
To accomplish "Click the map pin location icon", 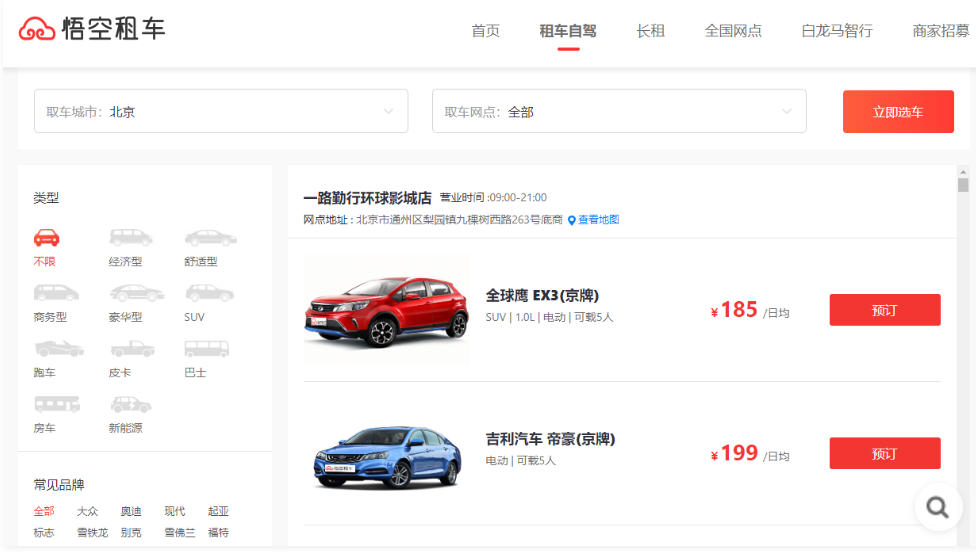I will click(x=571, y=220).
